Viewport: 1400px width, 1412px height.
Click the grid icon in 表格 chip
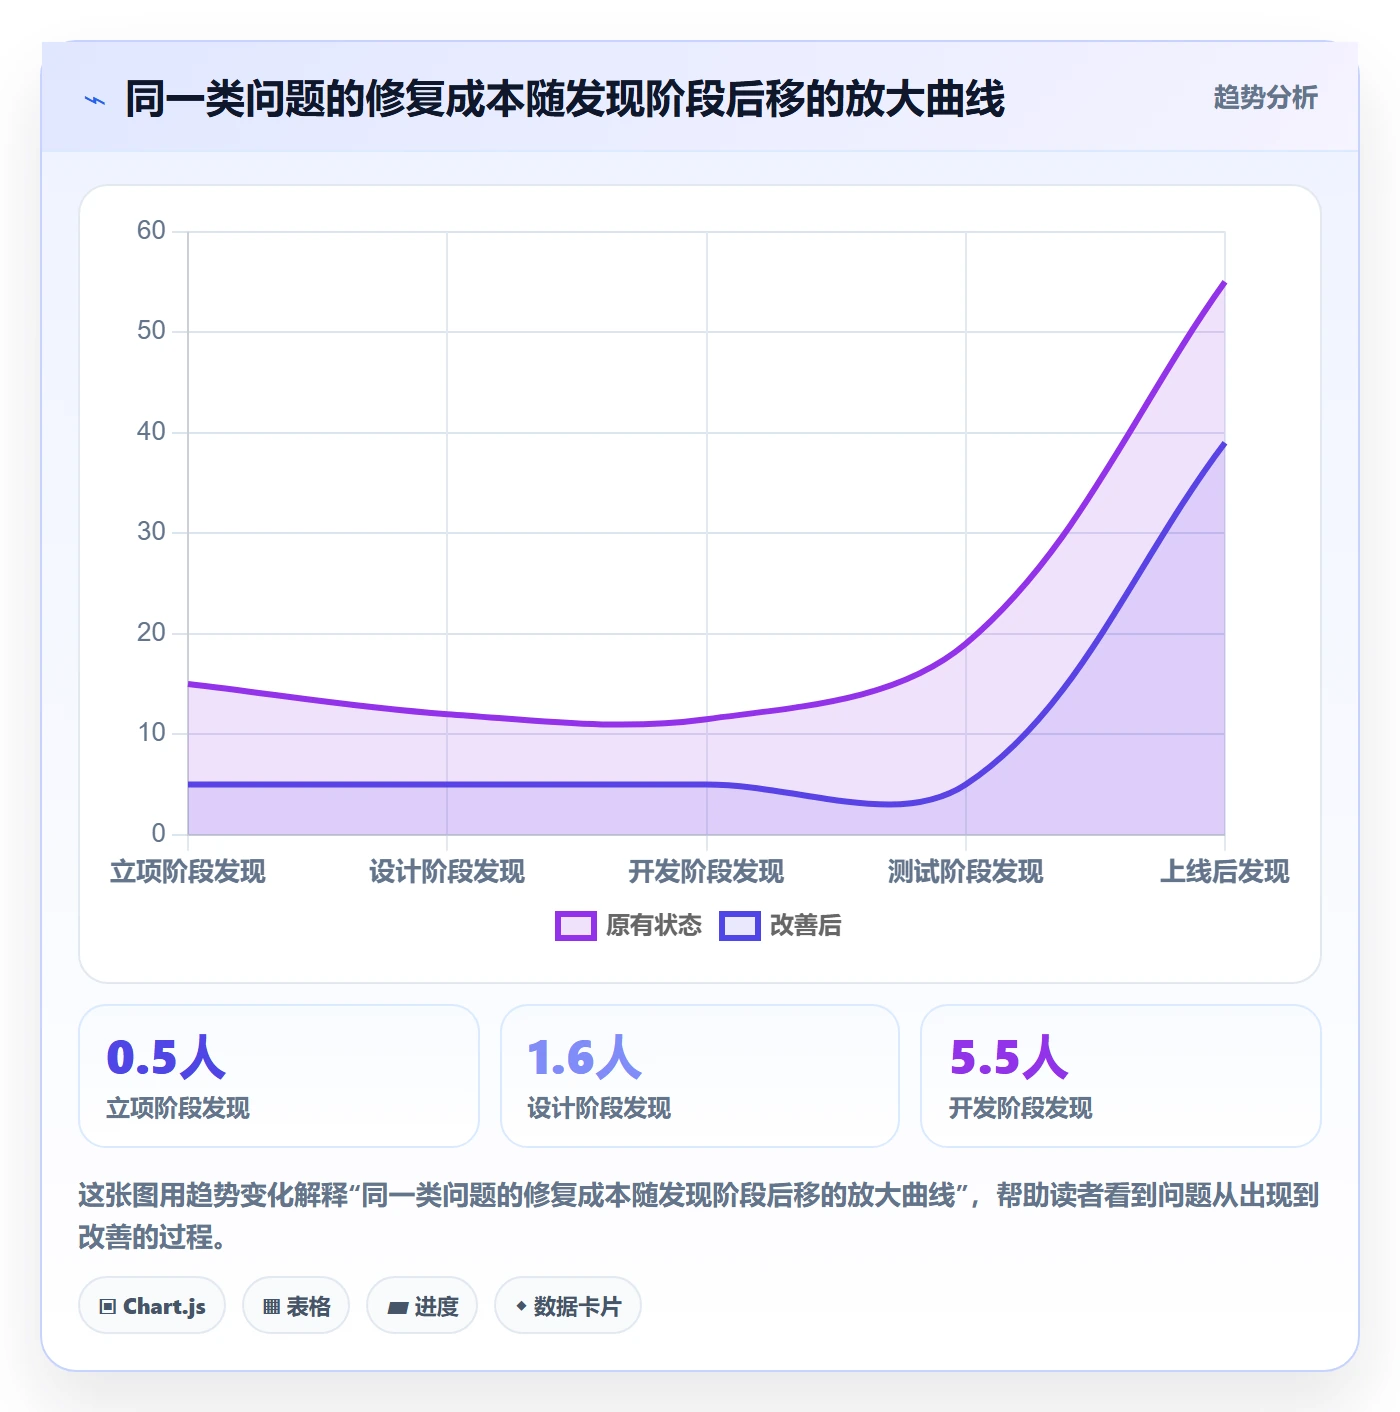271,1306
